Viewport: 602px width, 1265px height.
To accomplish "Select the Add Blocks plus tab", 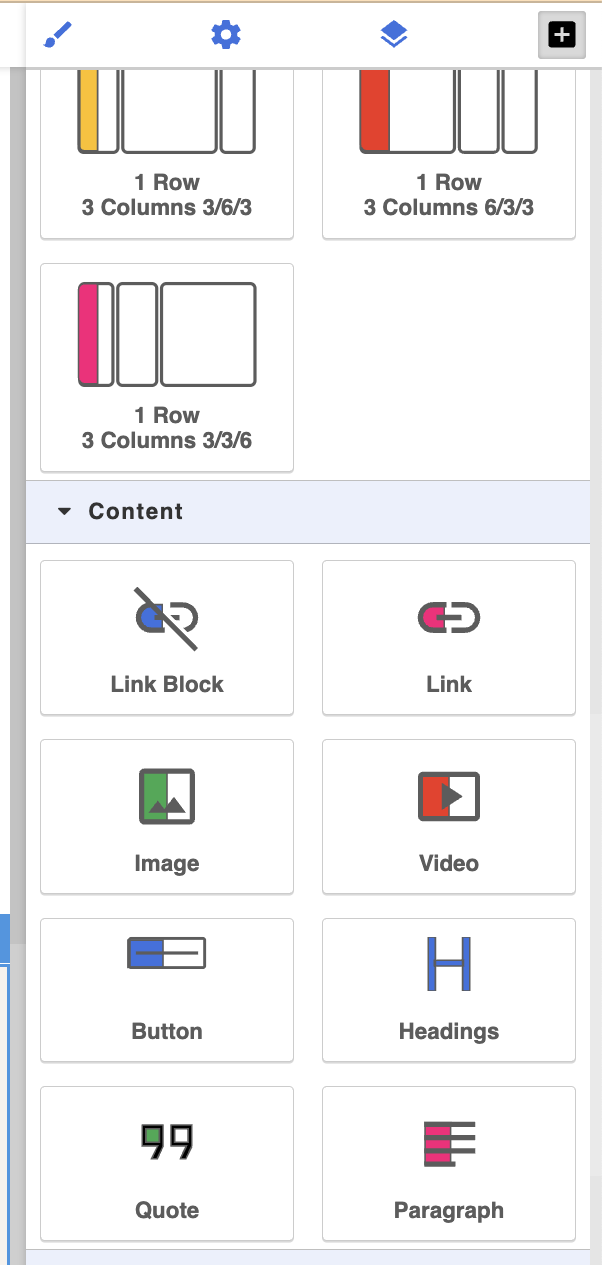I will [562, 36].
